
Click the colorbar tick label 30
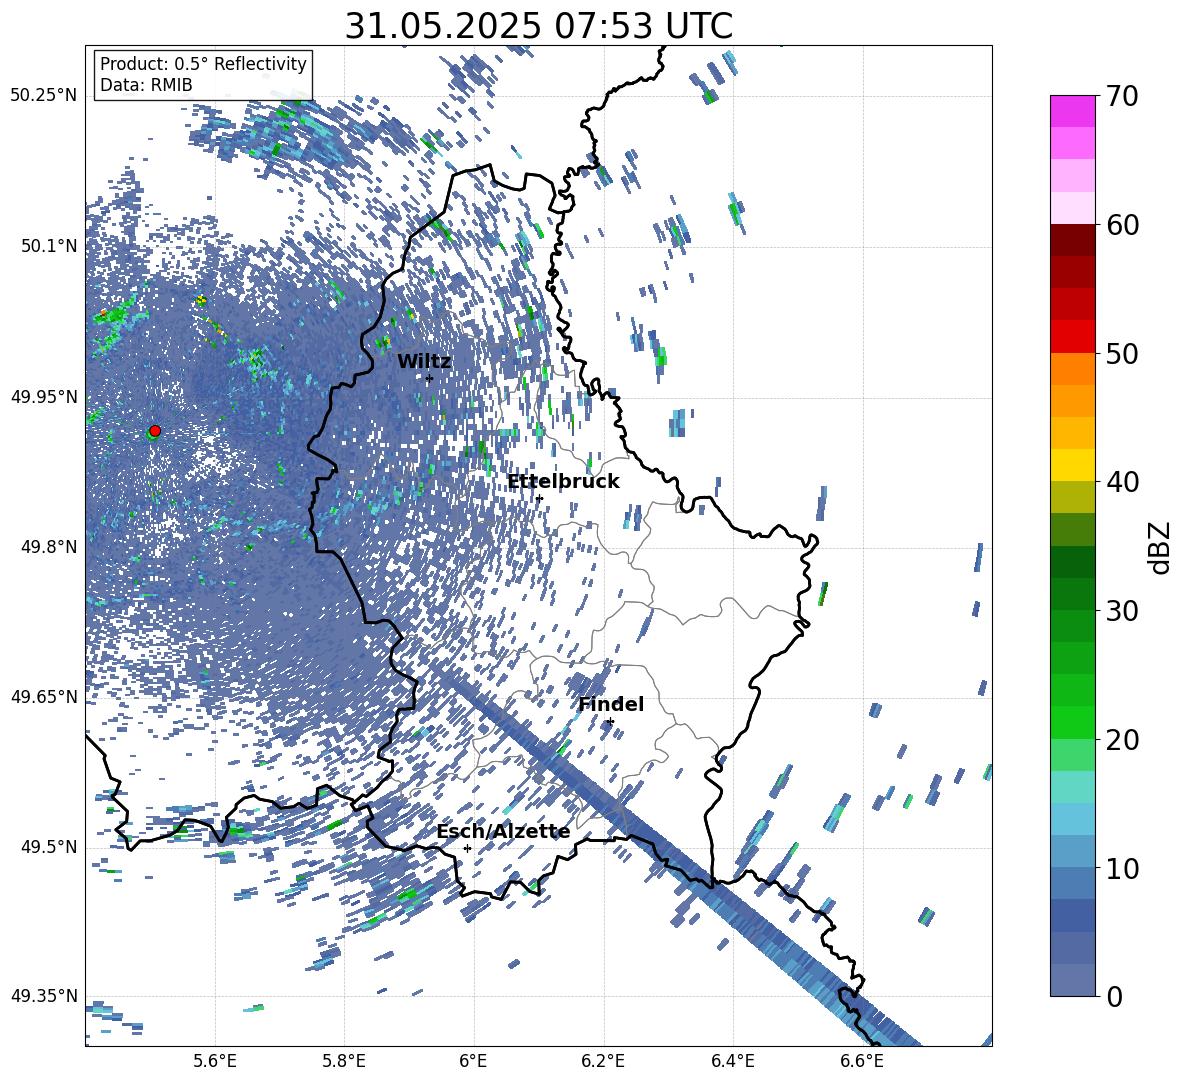click(1122, 611)
